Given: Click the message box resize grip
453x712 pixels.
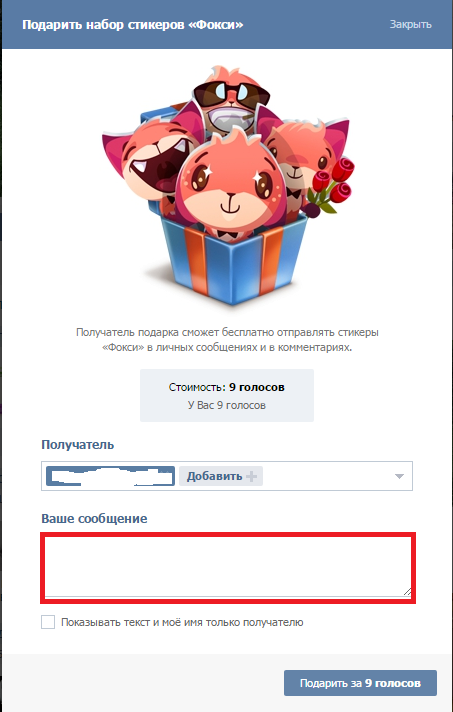Looking at the screenshot, I should click(x=407, y=591).
